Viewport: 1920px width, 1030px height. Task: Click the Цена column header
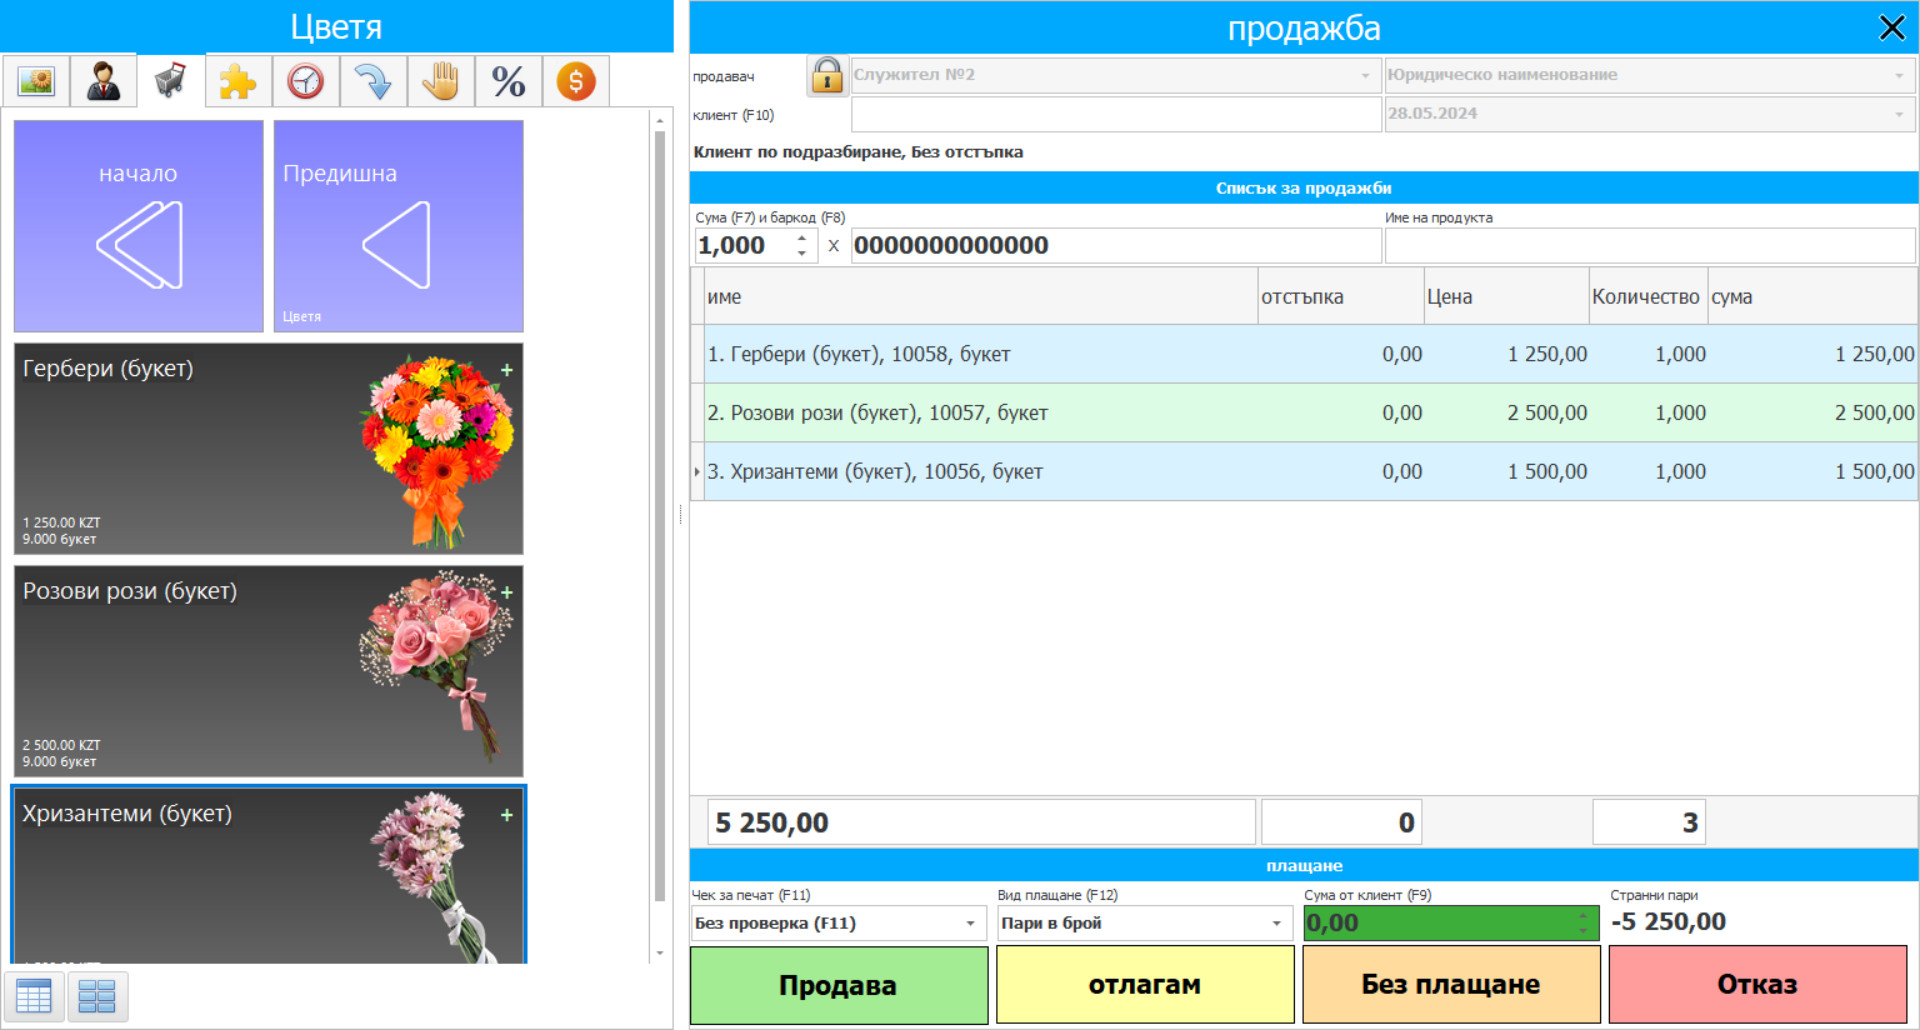click(x=1507, y=297)
